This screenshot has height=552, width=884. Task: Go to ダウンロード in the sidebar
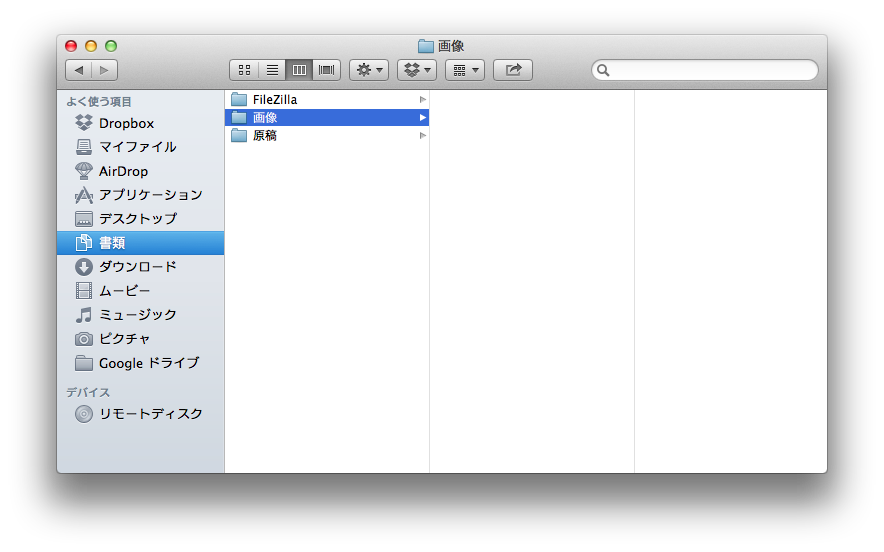click(137, 267)
